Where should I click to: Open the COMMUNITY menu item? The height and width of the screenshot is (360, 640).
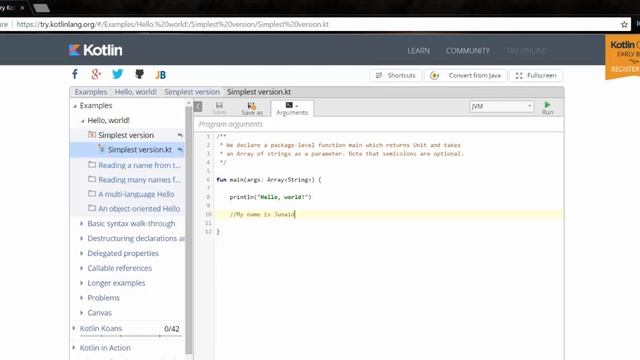click(468, 51)
